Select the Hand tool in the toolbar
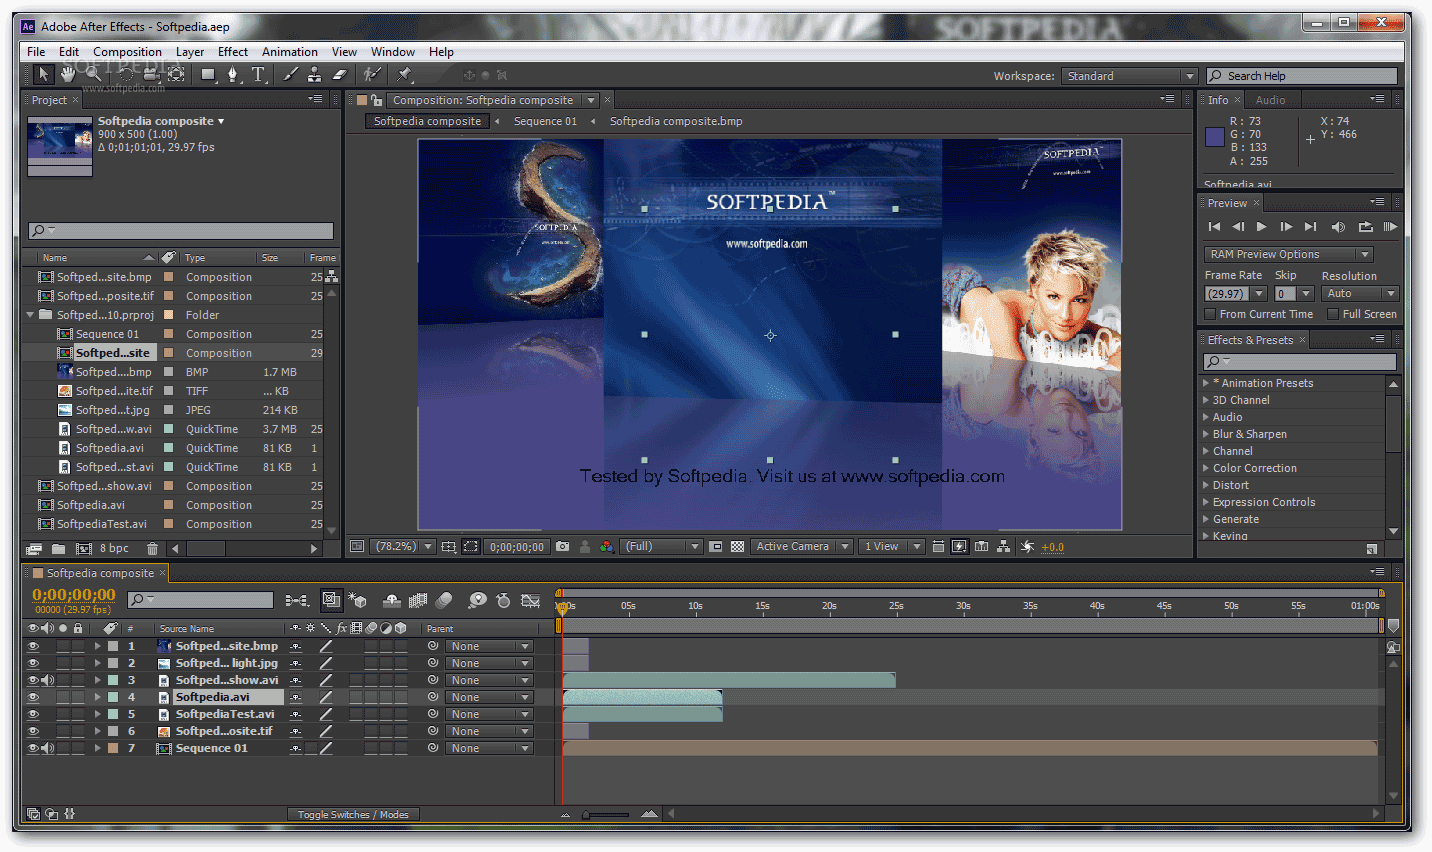Screen dimensions: 1432x852 click(68, 74)
